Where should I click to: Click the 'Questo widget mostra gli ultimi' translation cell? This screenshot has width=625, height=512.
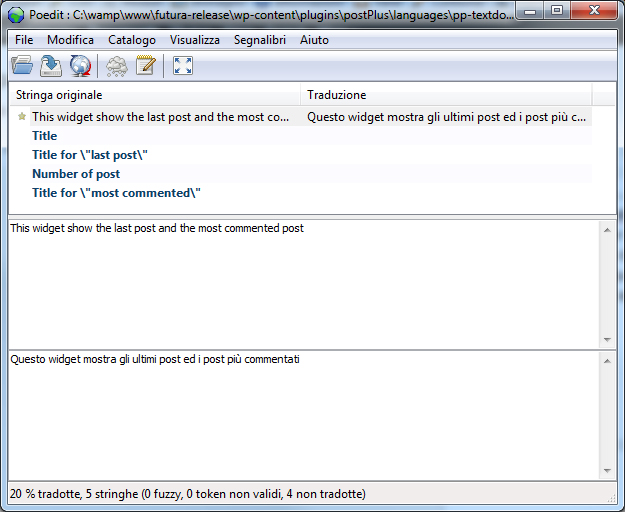[446, 117]
